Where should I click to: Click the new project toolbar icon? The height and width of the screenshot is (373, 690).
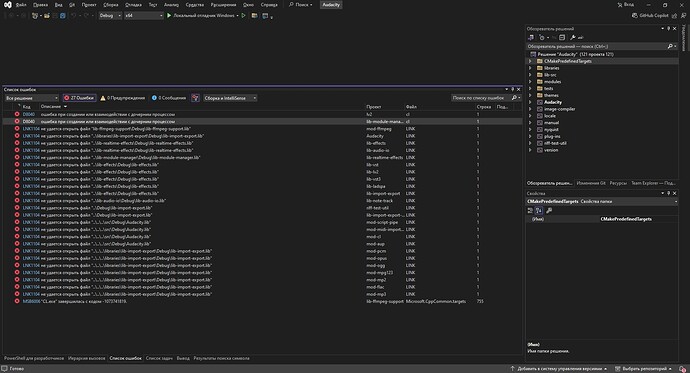(x=35, y=15)
